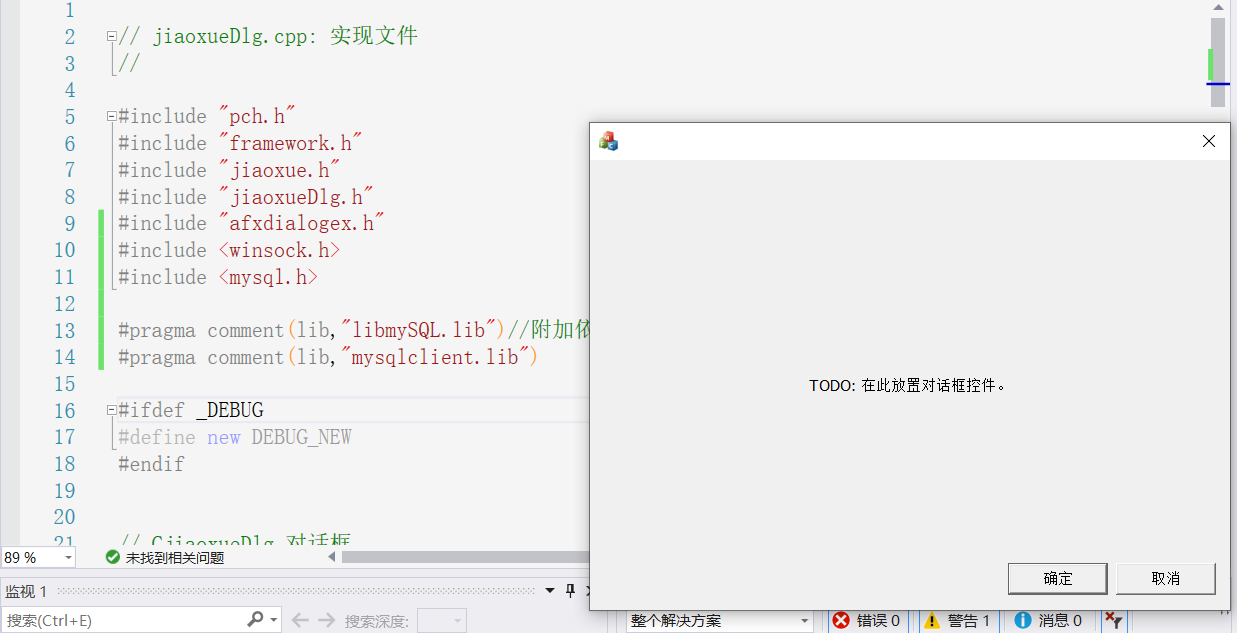Click the back navigation arrow in the watch panel

click(x=298, y=620)
